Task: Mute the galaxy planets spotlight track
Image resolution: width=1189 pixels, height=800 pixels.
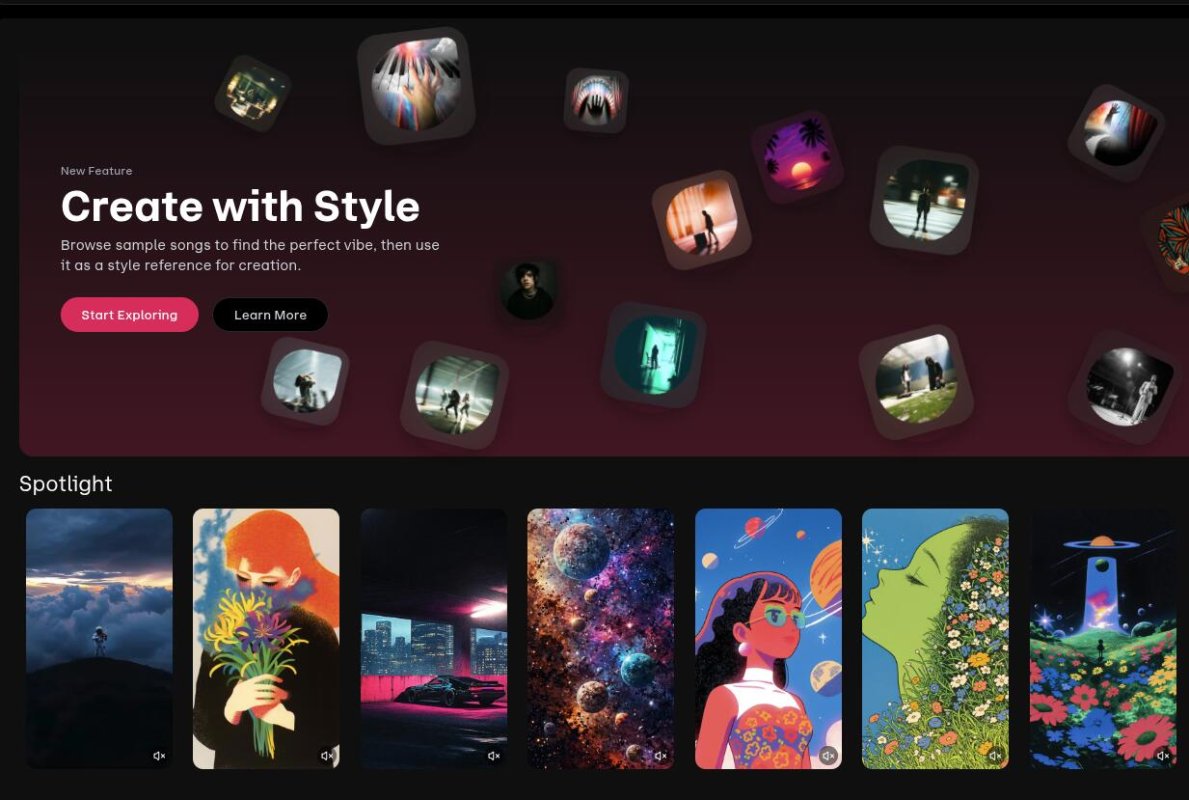Action: click(660, 755)
